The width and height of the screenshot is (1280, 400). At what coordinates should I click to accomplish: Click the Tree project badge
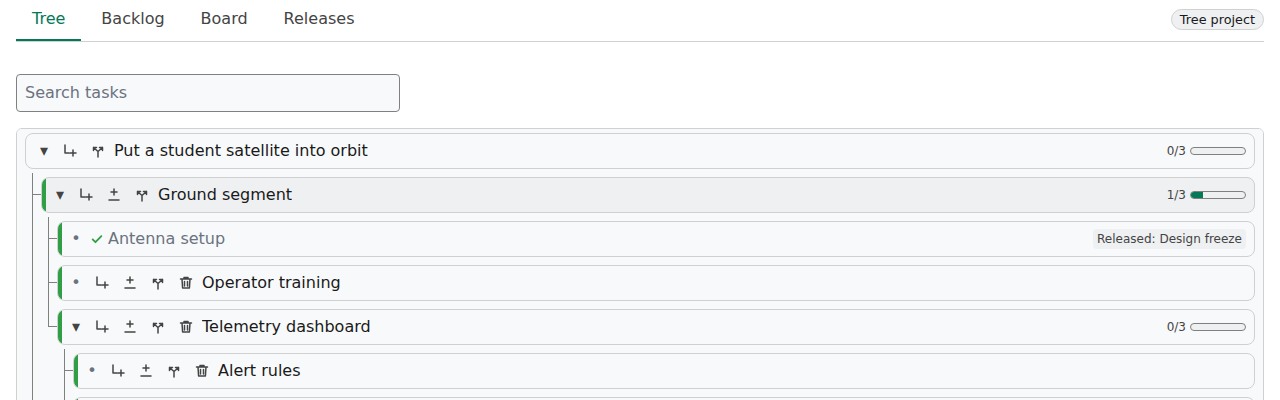click(x=1217, y=20)
